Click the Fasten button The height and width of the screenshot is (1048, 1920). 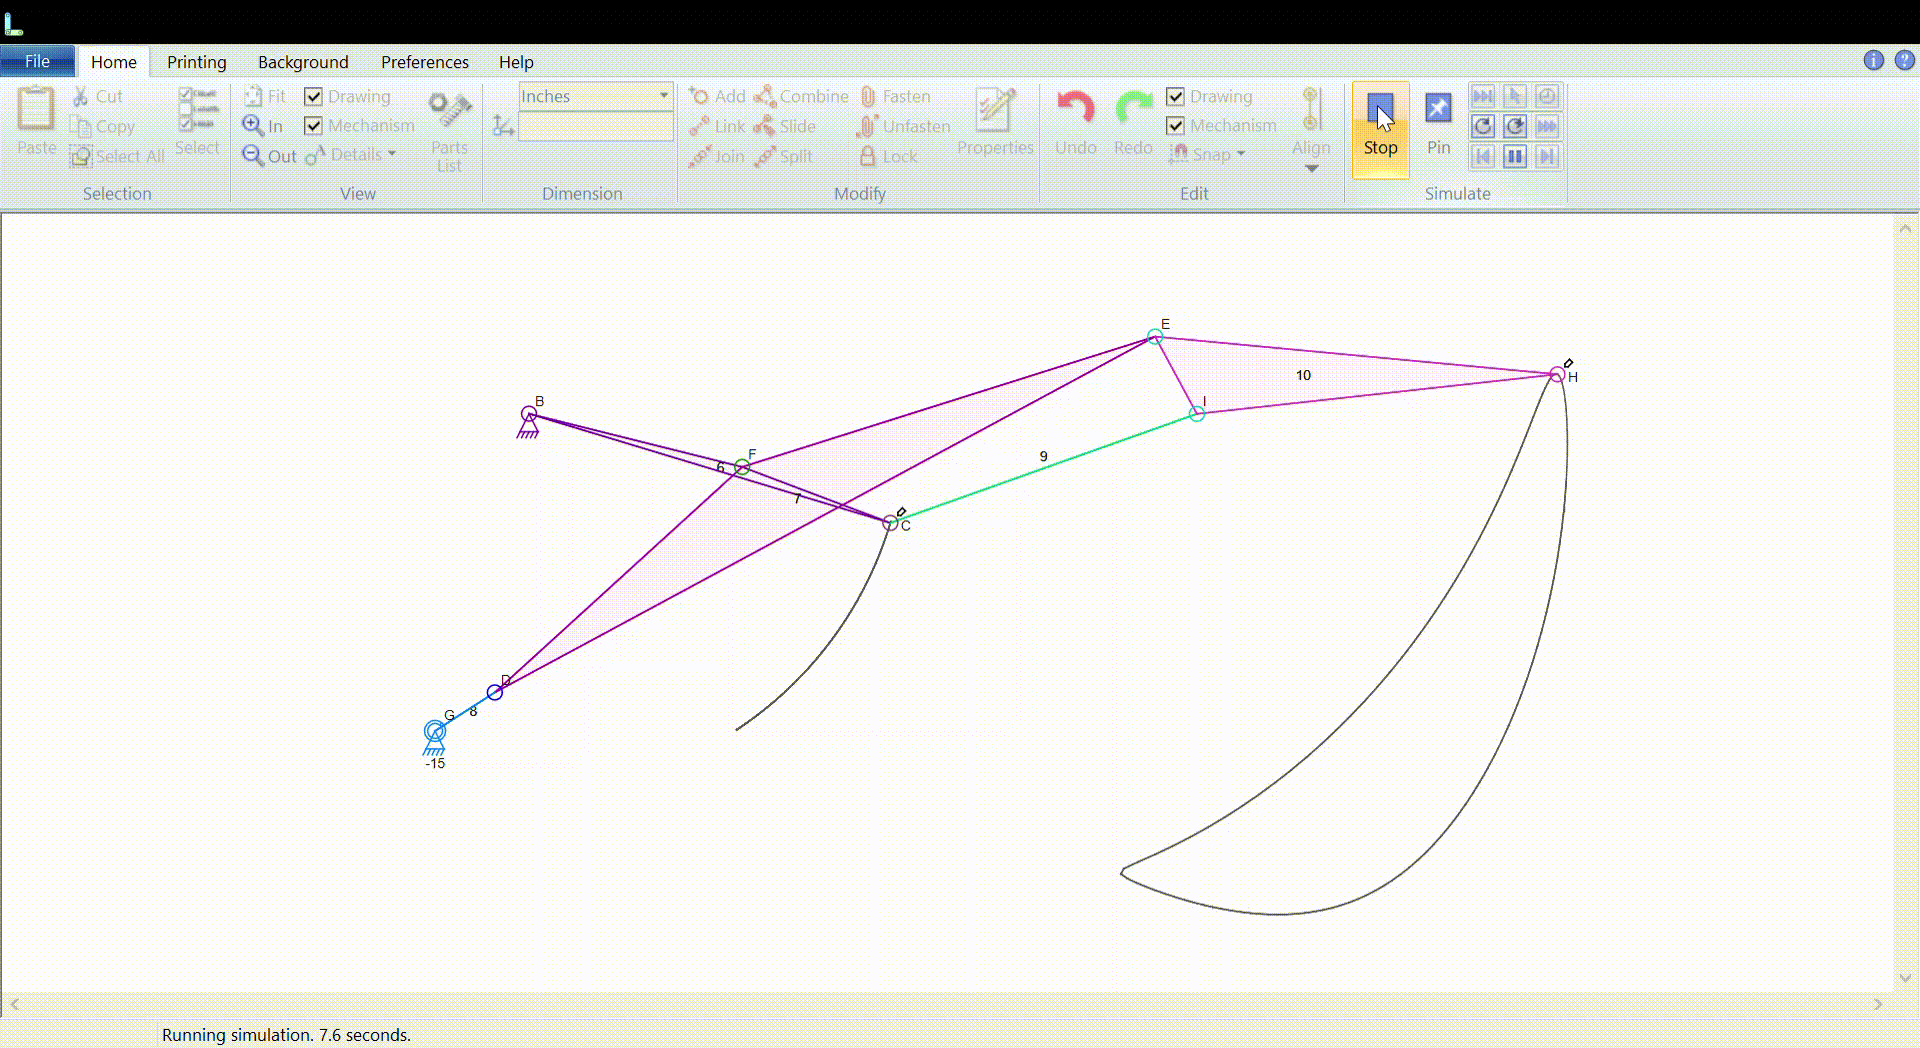point(895,96)
